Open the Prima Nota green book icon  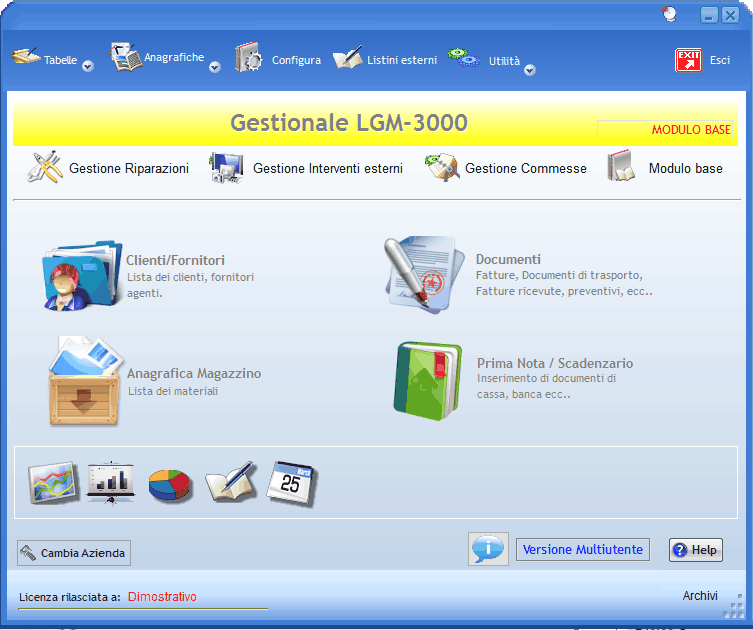point(427,381)
